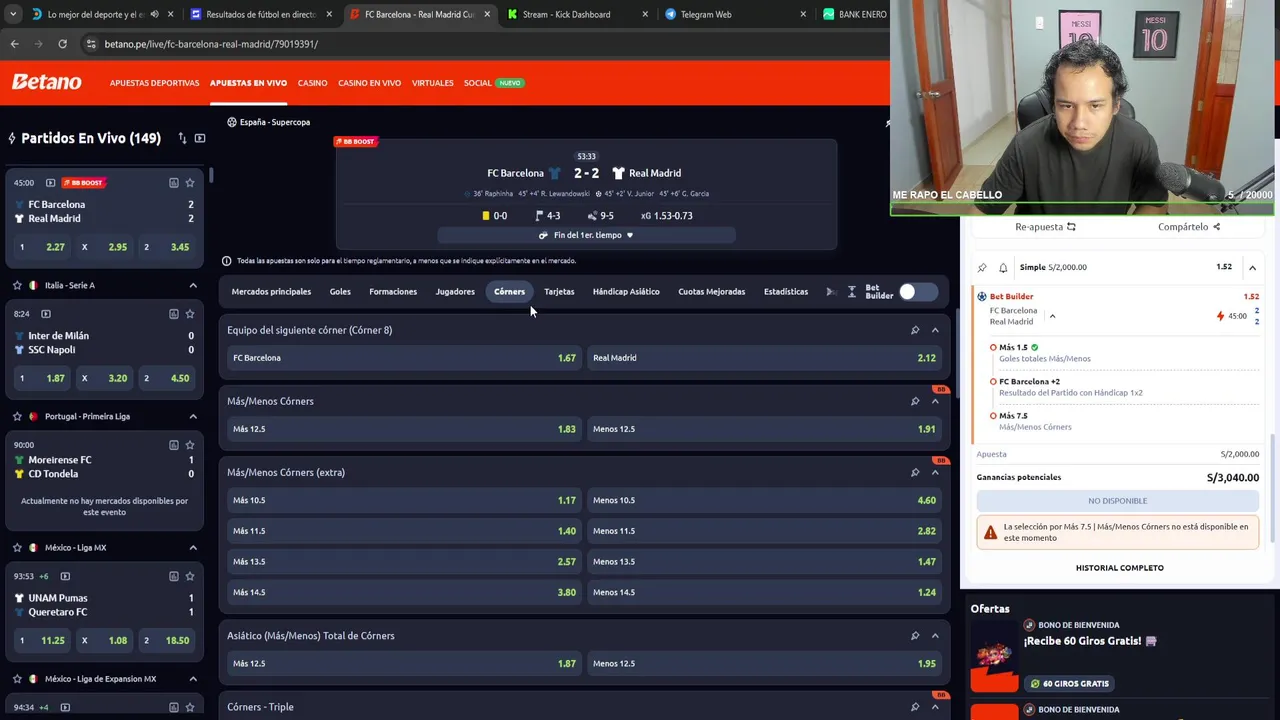Click the Re-apuesta button

1045,227
